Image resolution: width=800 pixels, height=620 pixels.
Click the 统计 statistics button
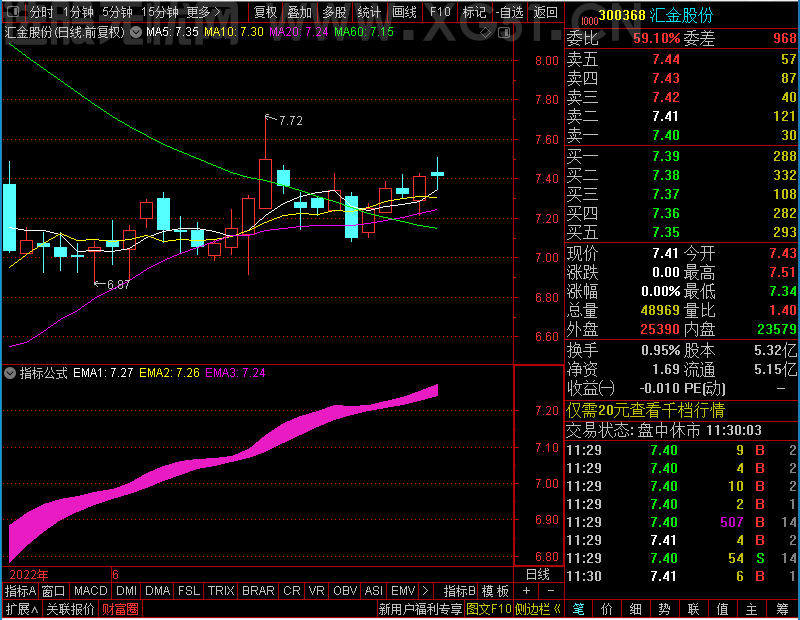pos(369,12)
